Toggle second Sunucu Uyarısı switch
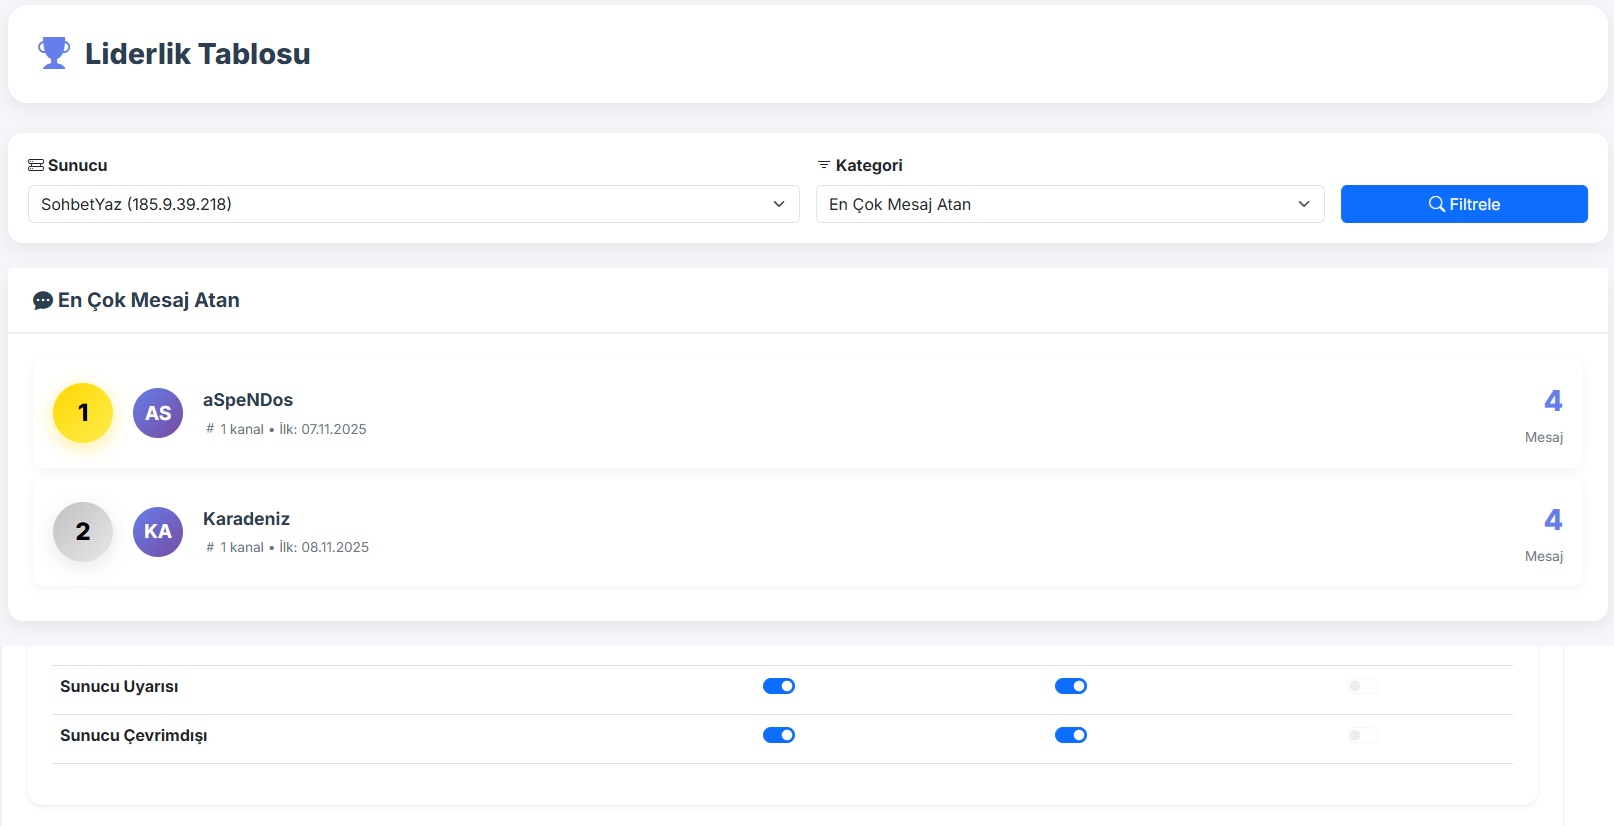The width and height of the screenshot is (1614, 826). (x=1071, y=686)
